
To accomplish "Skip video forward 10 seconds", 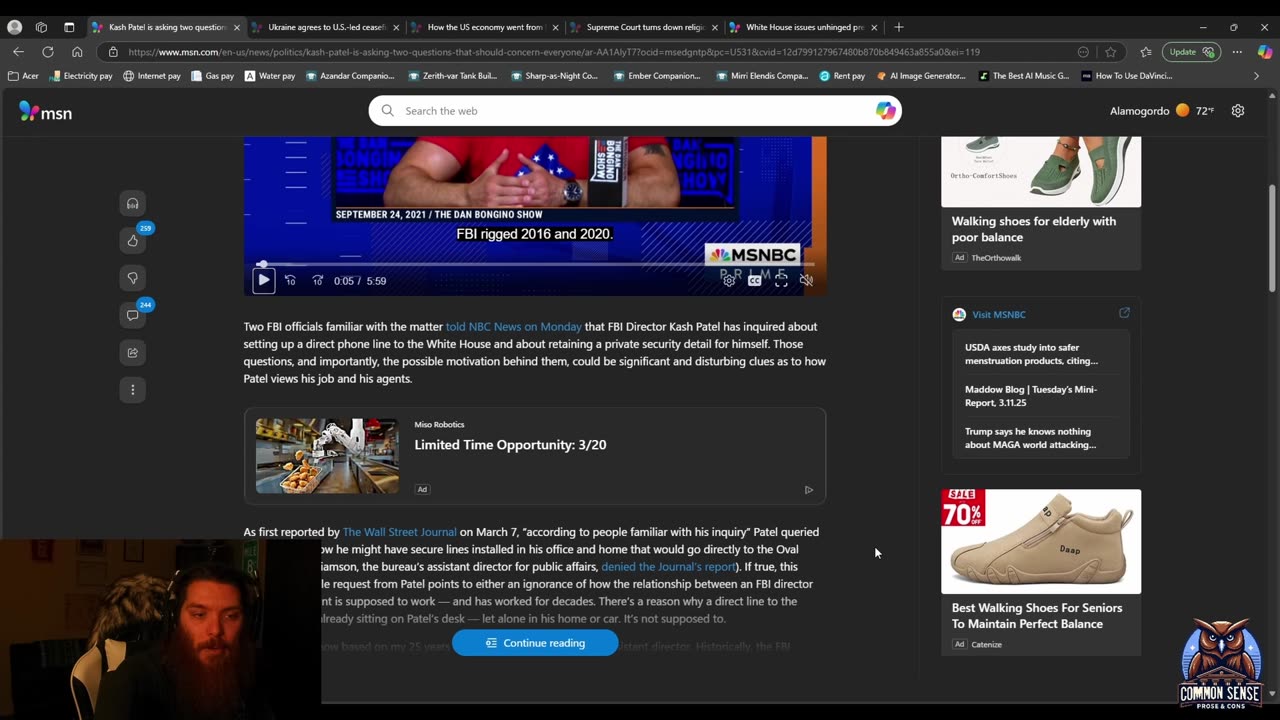I will (x=317, y=281).
